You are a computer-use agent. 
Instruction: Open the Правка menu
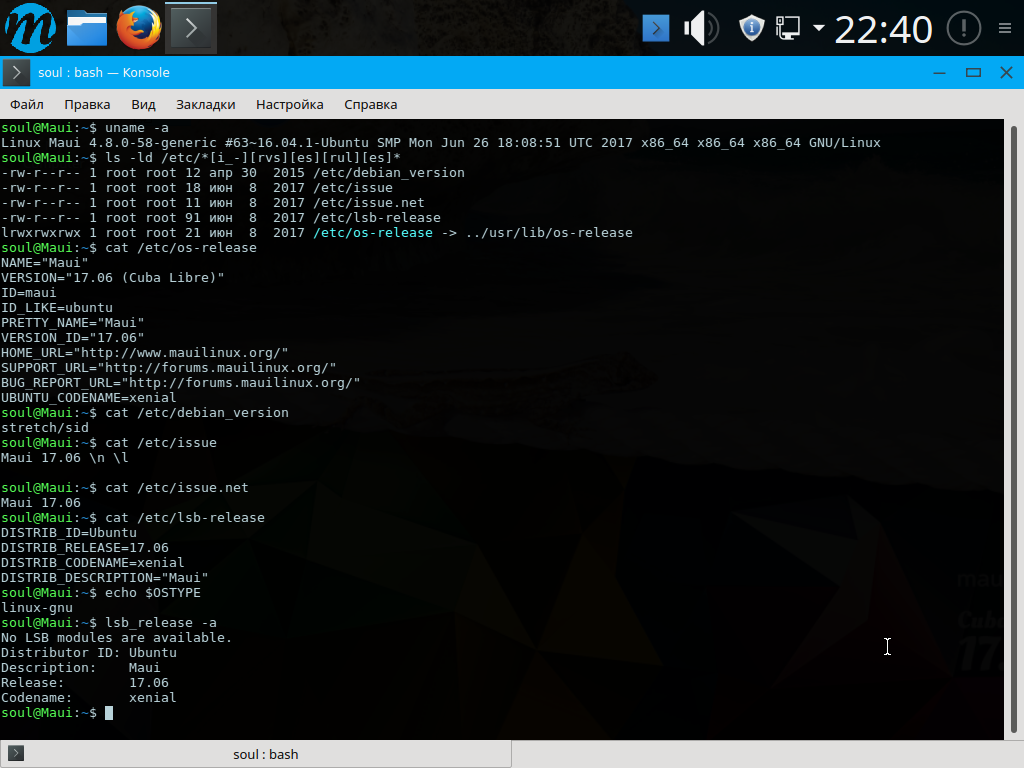pos(88,104)
